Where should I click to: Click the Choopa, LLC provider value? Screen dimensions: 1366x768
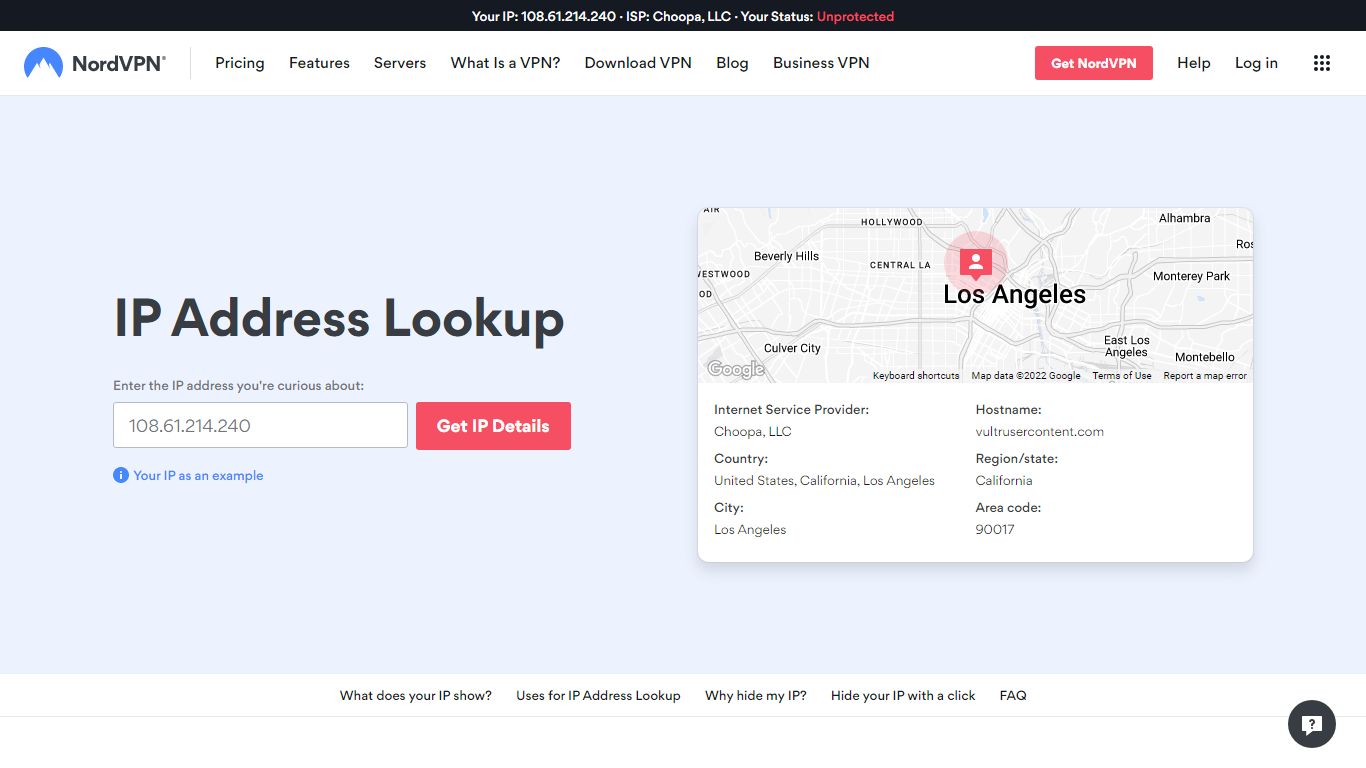pyautogui.click(x=753, y=432)
